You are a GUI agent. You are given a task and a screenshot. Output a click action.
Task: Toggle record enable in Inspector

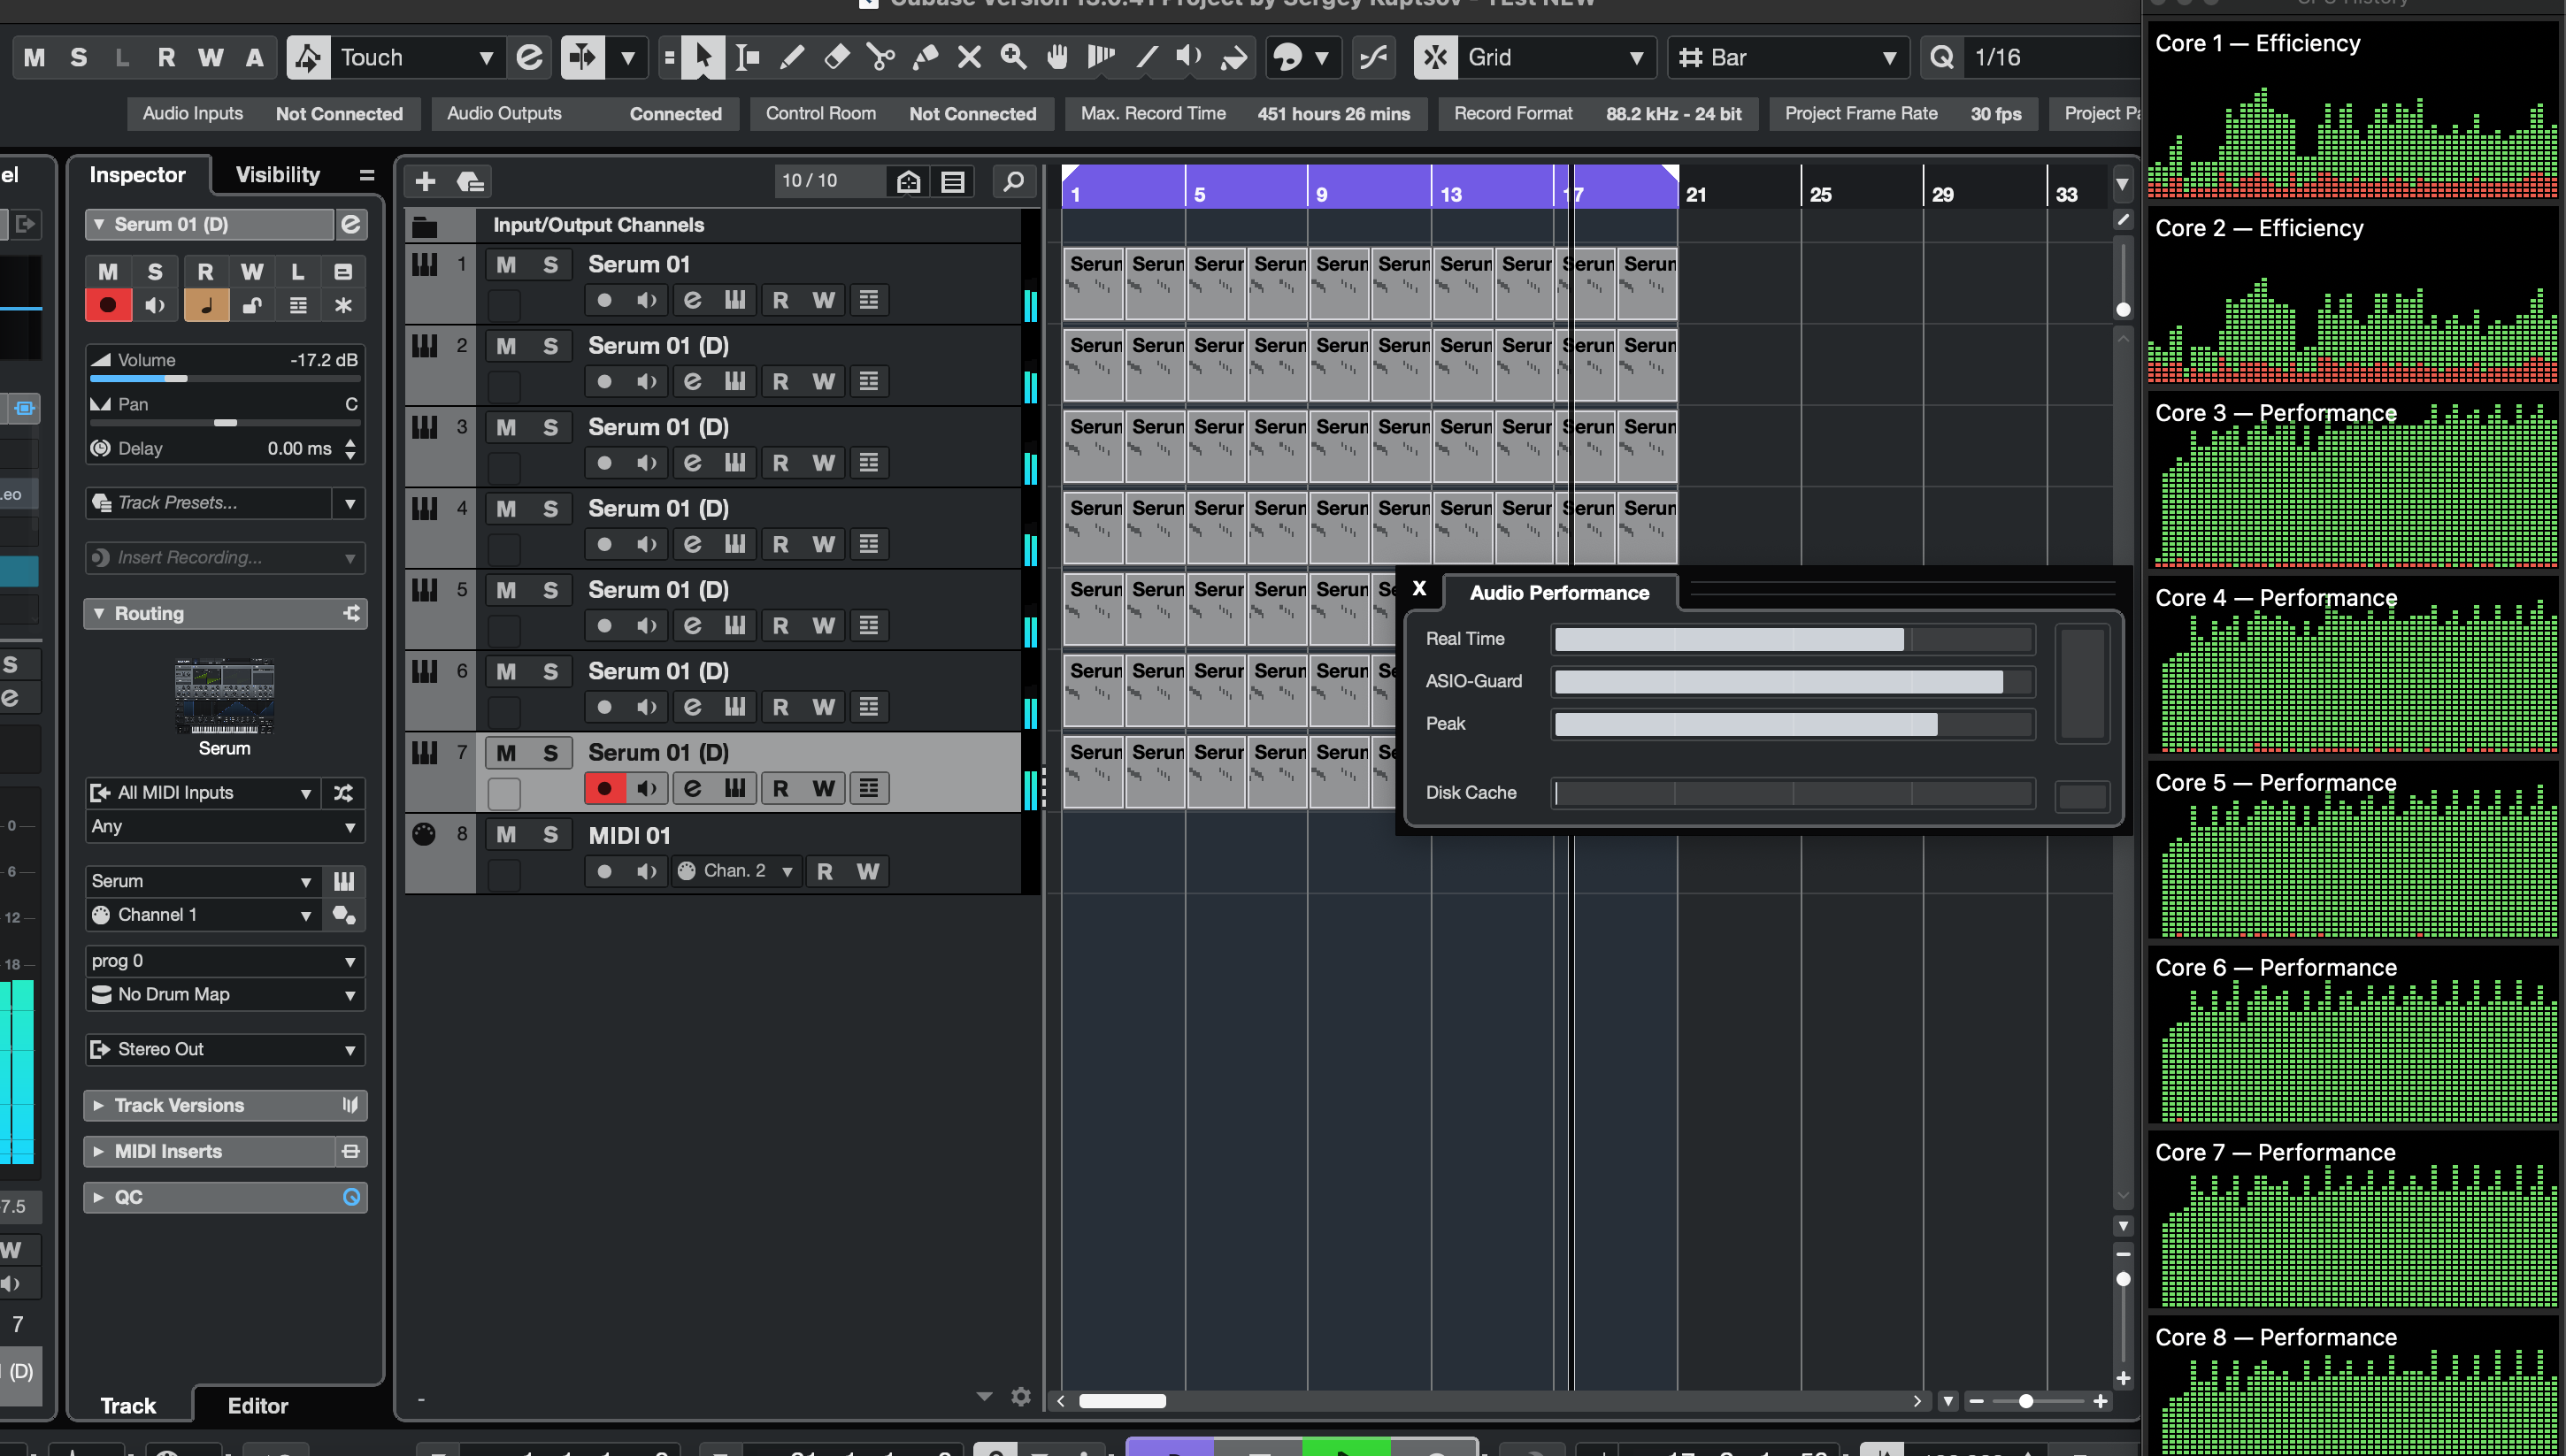[x=108, y=305]
